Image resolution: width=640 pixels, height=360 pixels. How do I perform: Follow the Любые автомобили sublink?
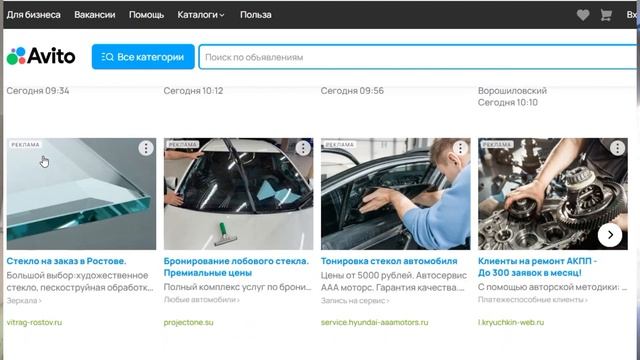click(x=202, y=300)
